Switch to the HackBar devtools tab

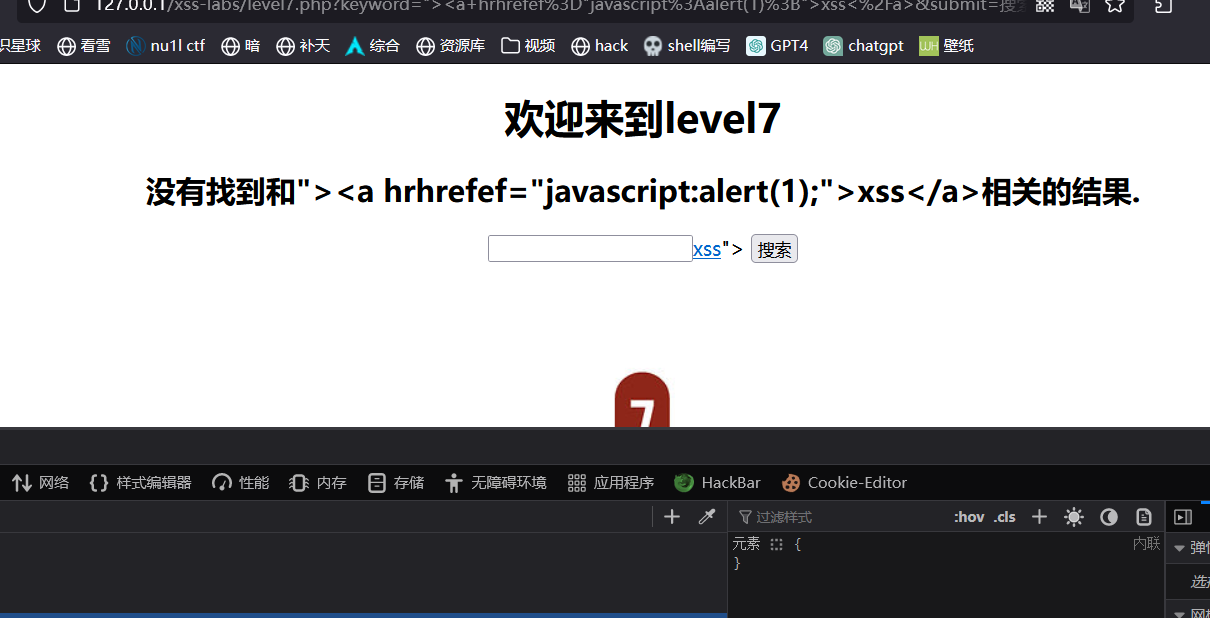tap(718, 483)
